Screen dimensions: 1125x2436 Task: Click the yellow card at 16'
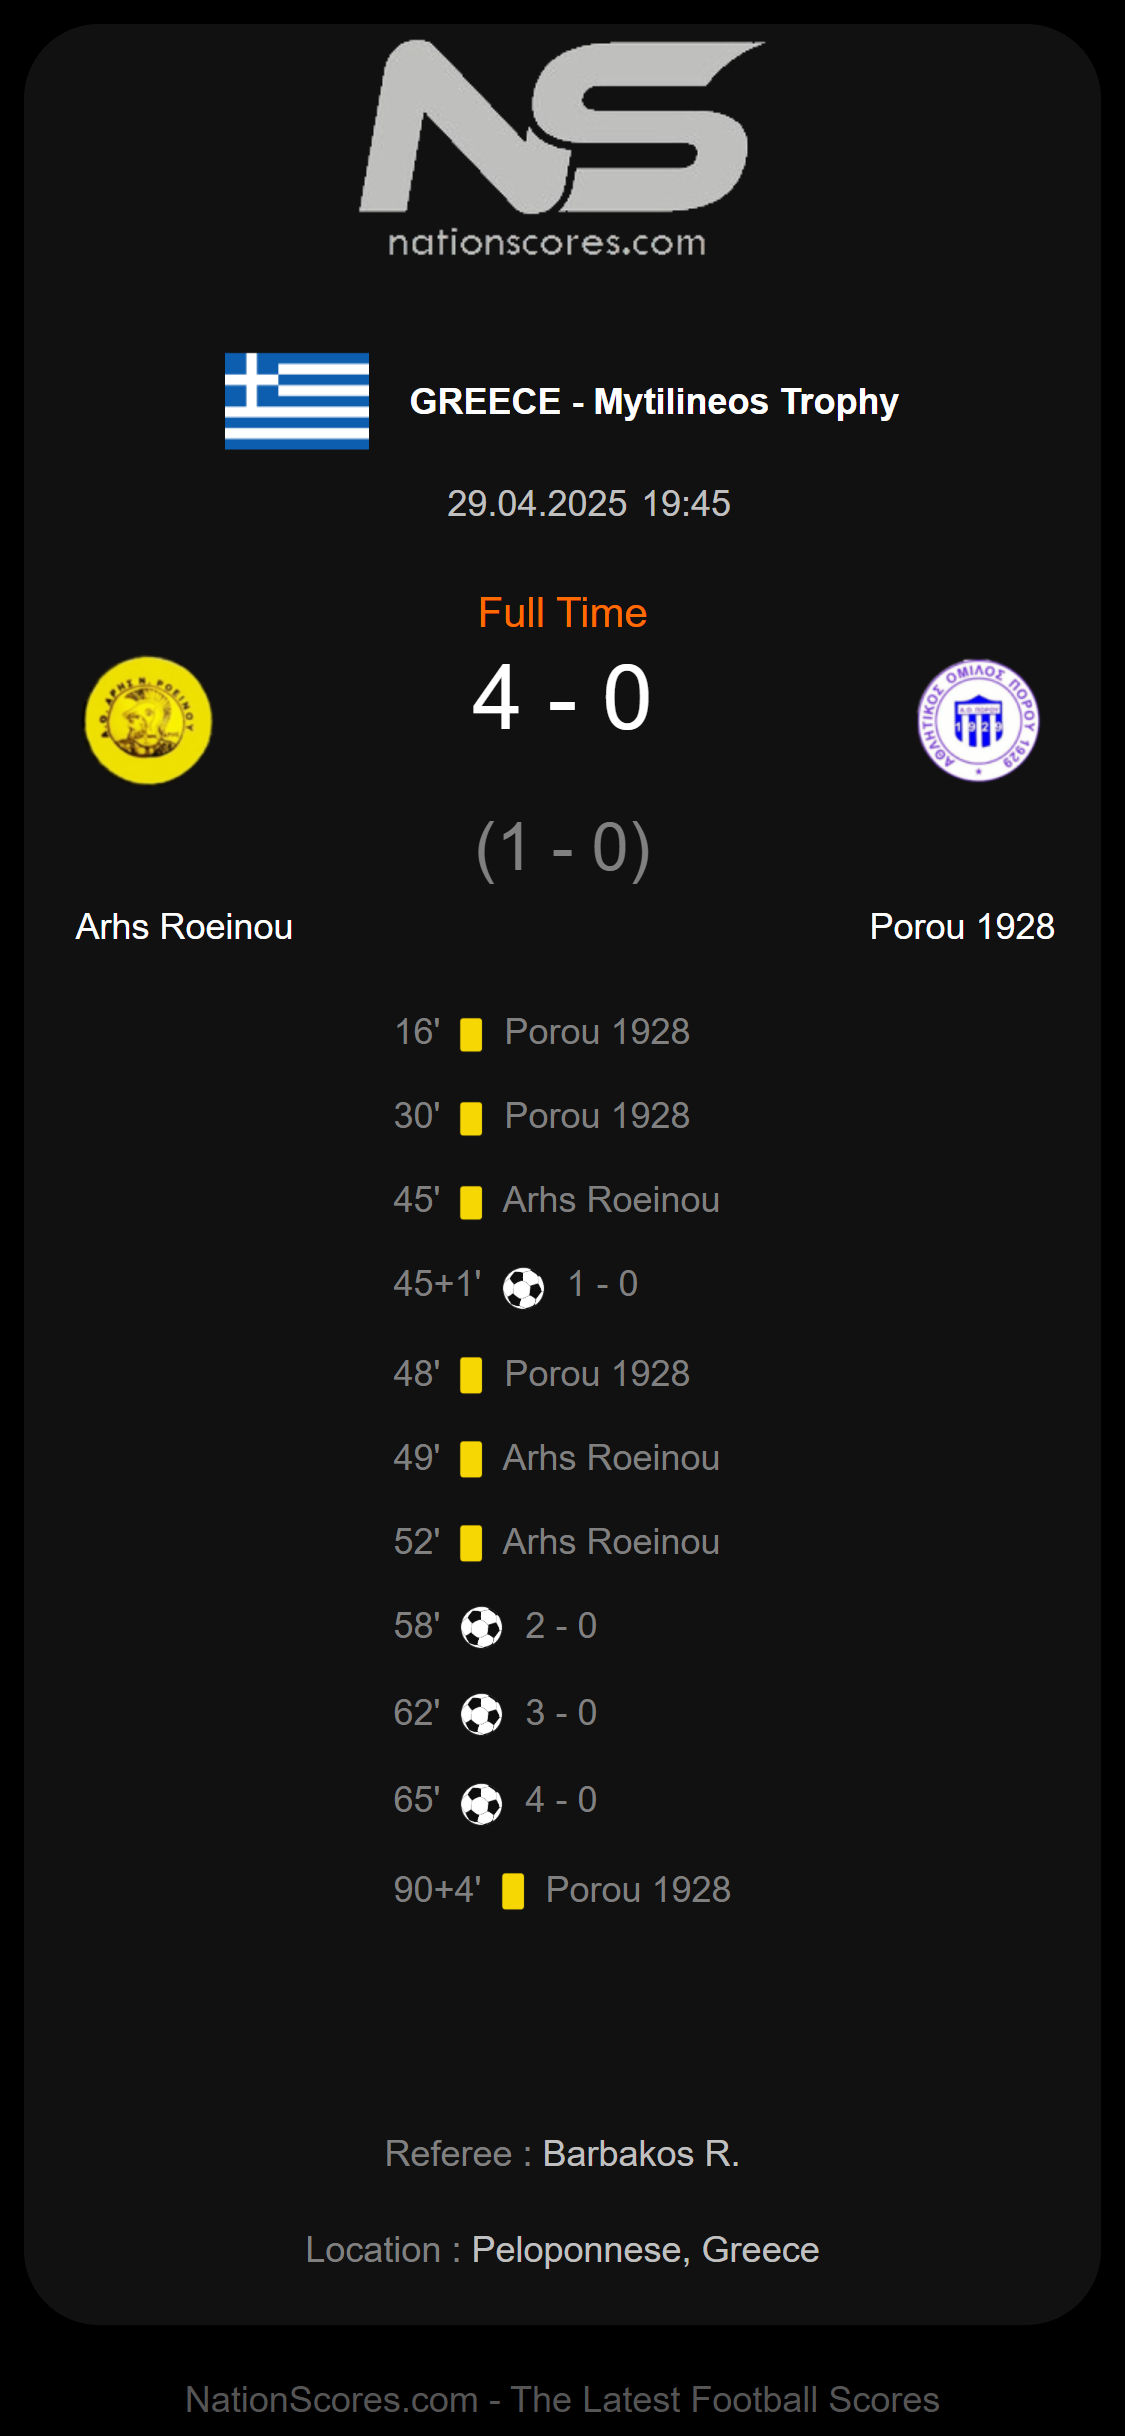(471, 1034)
